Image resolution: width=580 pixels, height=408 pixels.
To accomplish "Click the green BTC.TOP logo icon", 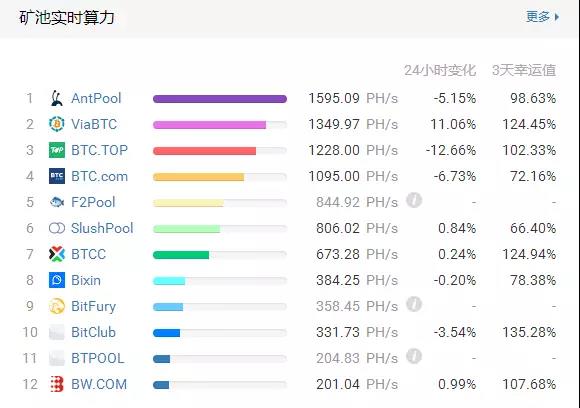I will click(x=57, y=150).
